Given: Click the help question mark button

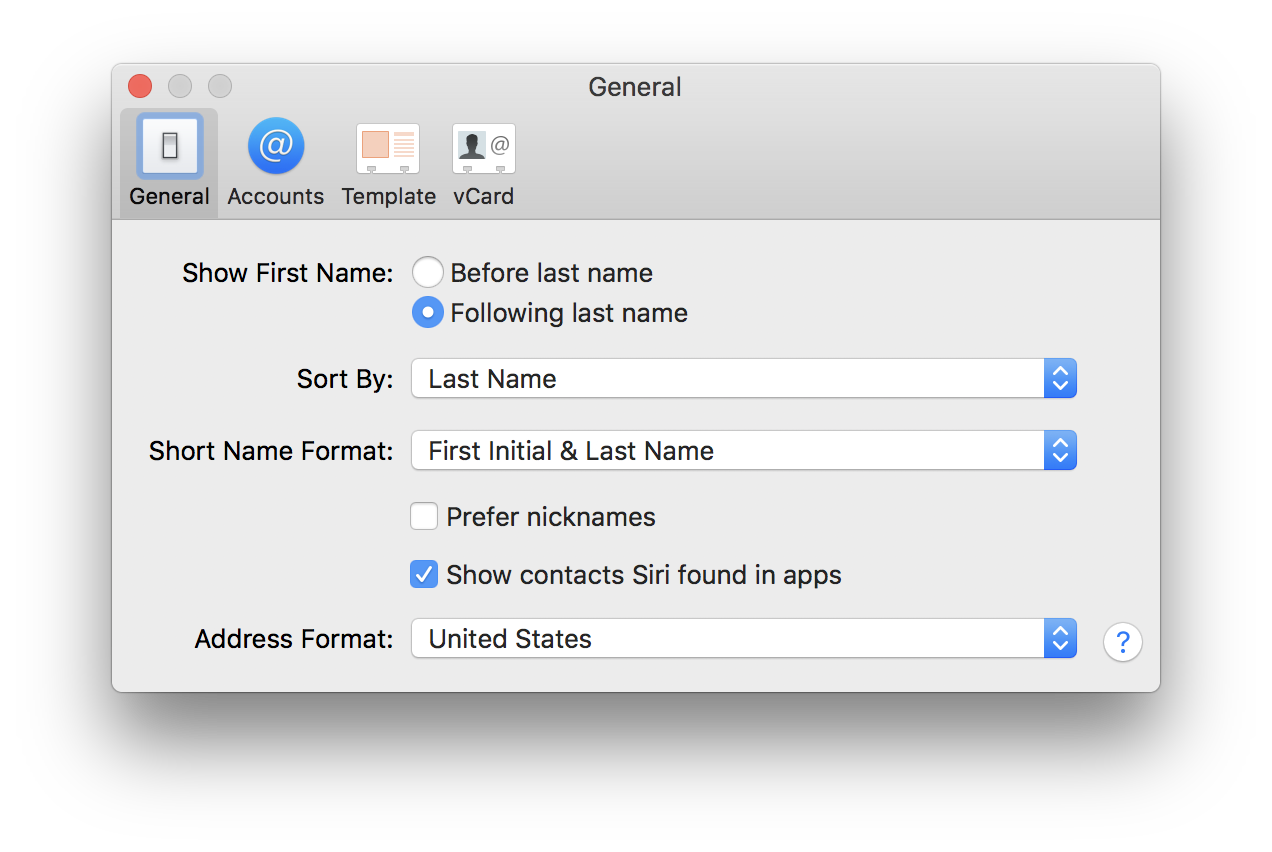Looking at the screenshot, I should 1123,641.
